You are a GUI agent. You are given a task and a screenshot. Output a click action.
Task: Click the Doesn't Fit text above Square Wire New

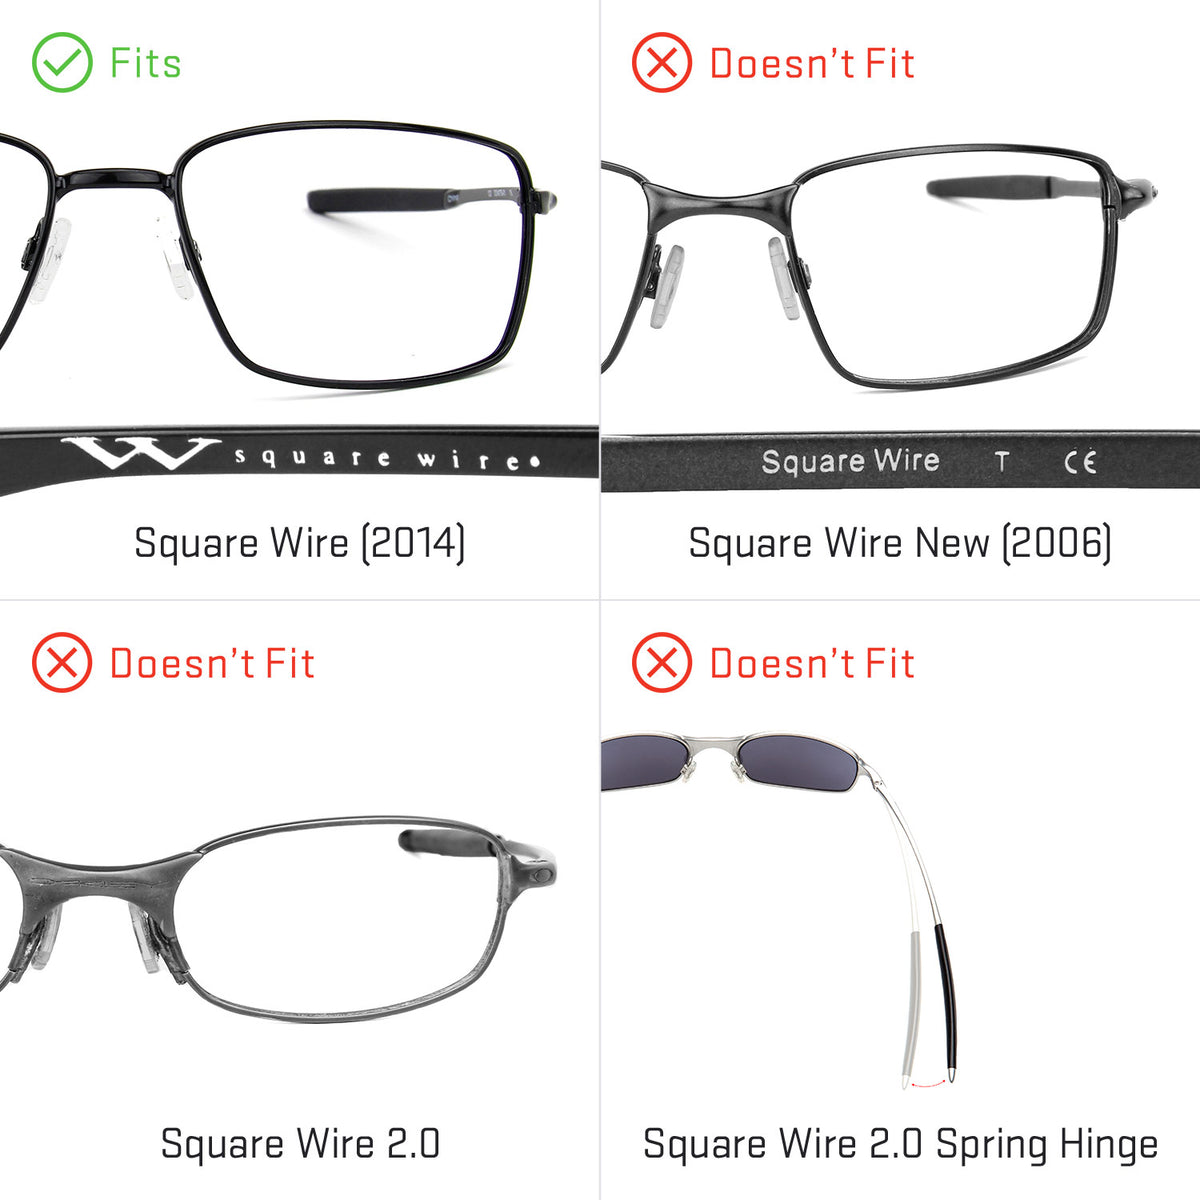812,63
